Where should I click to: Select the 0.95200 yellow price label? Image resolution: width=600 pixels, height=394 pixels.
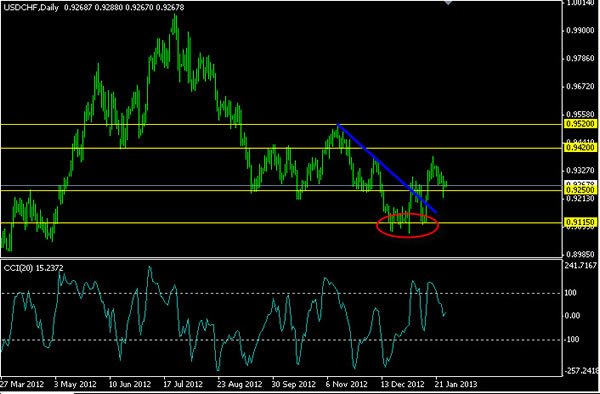(580, 124)
